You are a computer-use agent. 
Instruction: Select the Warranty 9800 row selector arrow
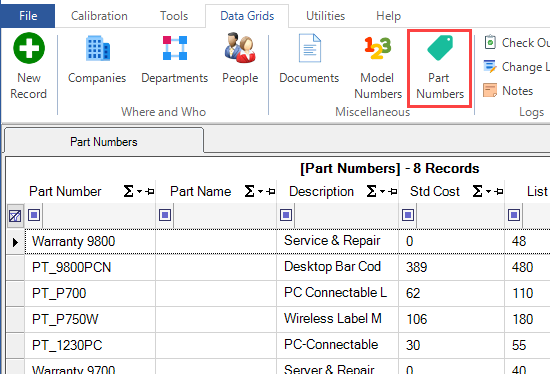coord(15,242)
